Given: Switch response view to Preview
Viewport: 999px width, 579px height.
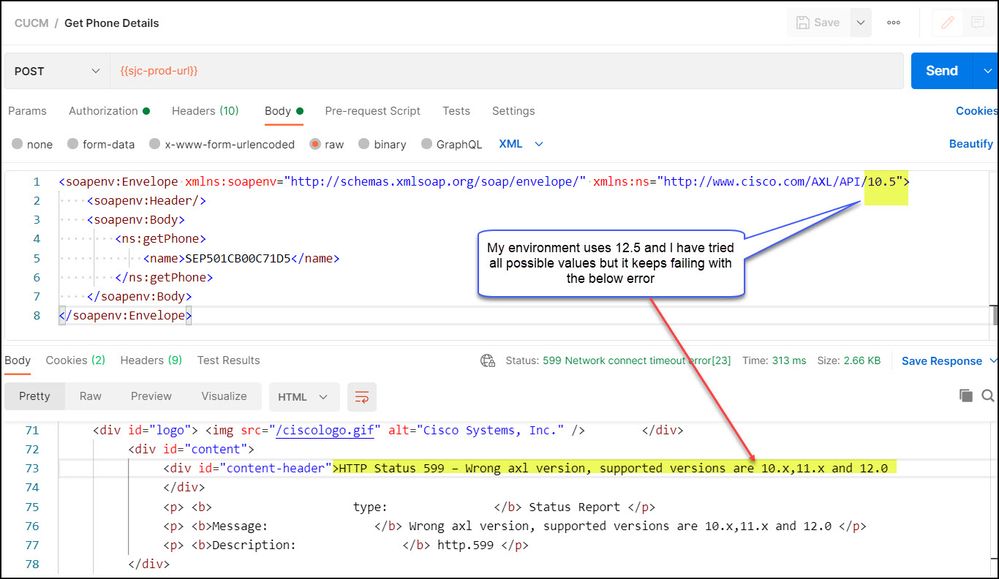Looking at the screenshot, I should 151,396.
